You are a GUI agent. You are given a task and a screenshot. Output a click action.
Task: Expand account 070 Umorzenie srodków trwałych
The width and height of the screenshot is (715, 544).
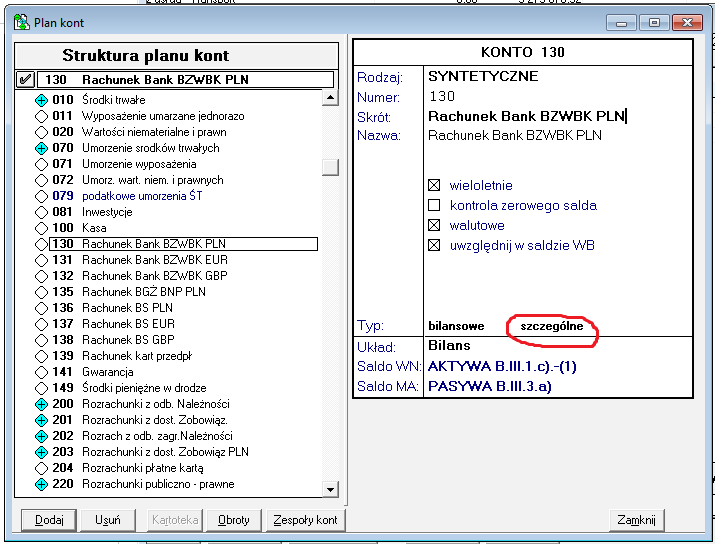click(41, 148)
